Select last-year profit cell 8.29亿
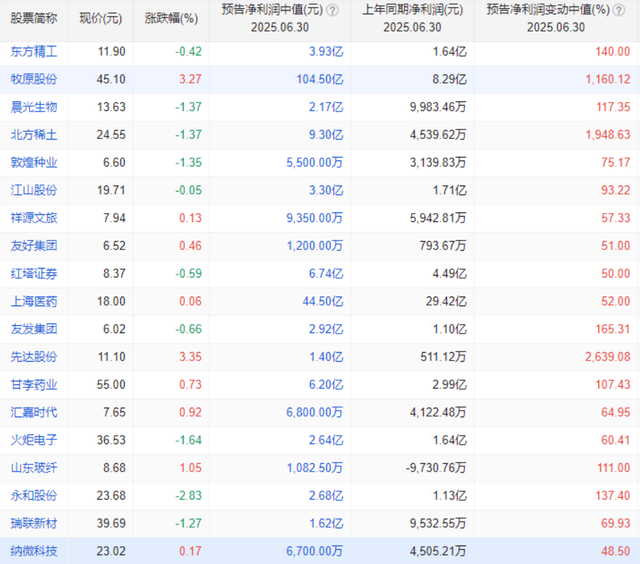Screen dimensions: 640x564 [449, 79]
